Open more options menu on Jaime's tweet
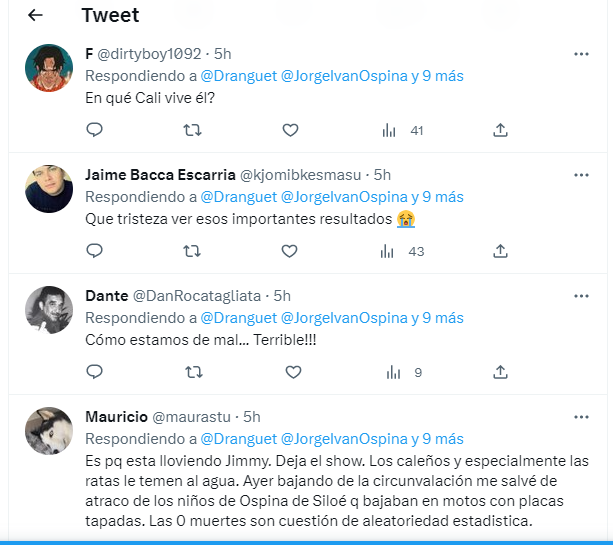 tap(581, 174)
